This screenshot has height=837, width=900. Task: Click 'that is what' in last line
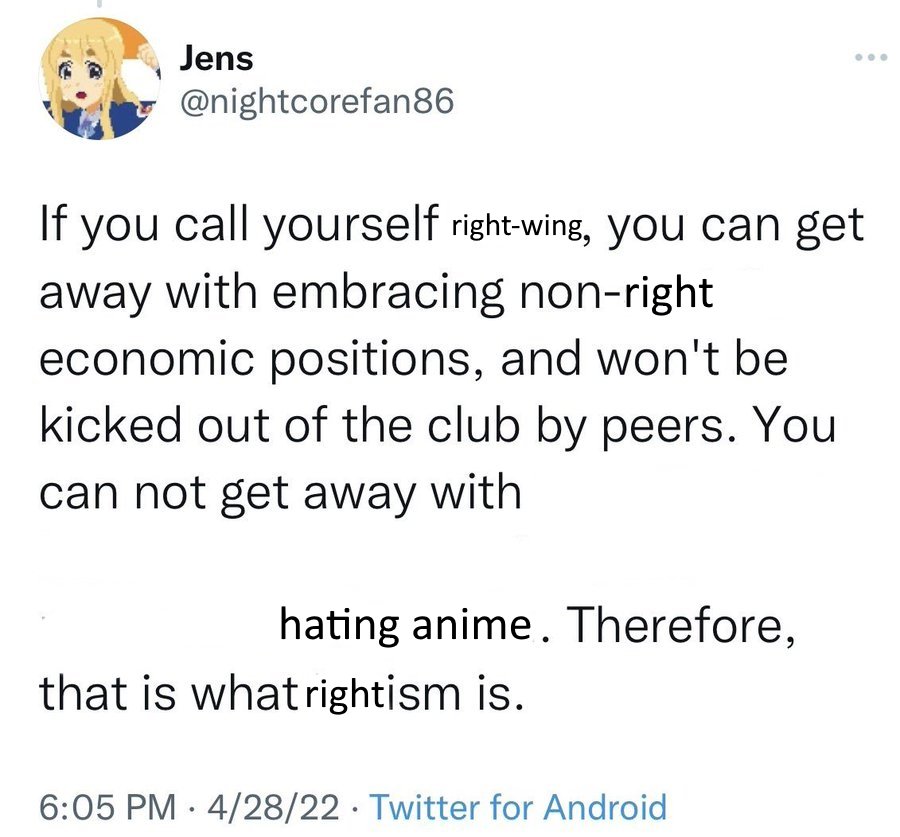[x=168, y=693]
